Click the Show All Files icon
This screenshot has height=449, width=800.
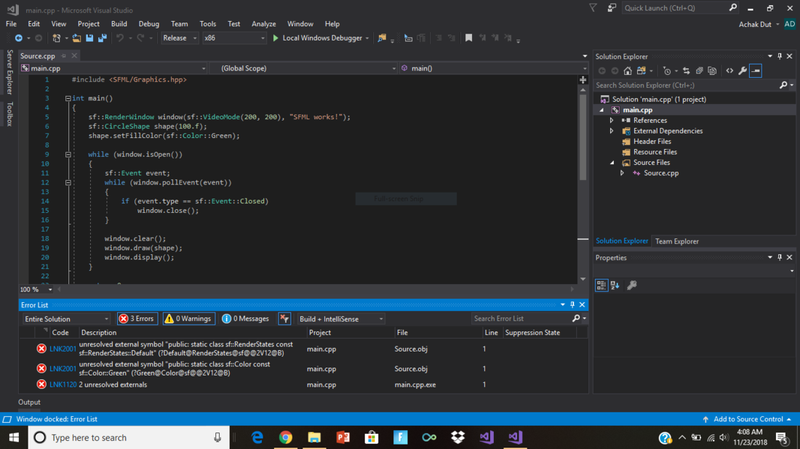pyautogui.click(x=712, y=71)
